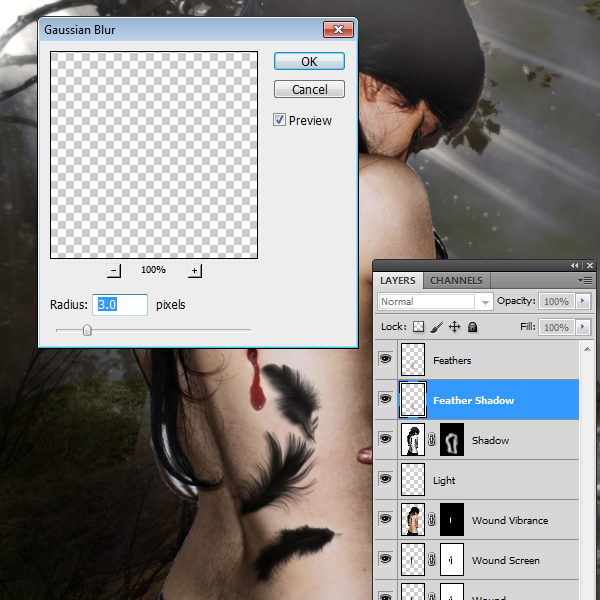Hide the Shadow layer
The width and height of the screenshot is (600, 600).
pos(386,439)
